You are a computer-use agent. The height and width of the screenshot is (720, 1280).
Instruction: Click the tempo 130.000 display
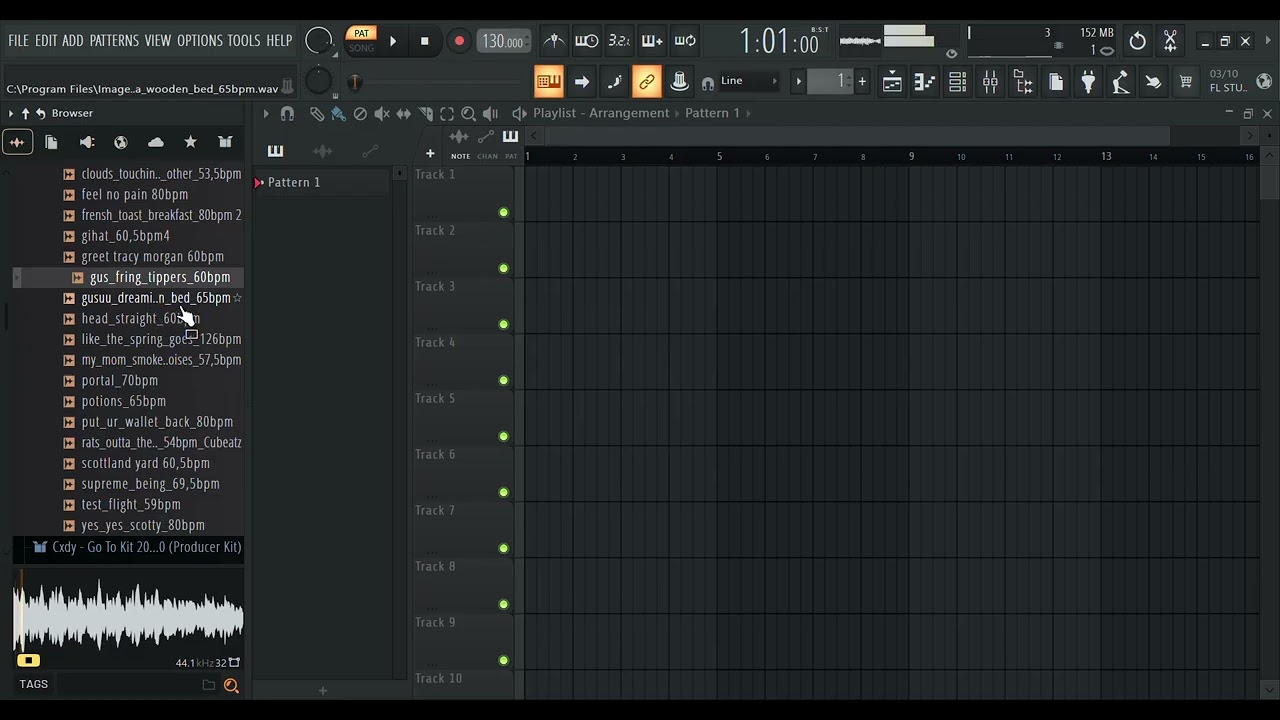coord(503,41)
